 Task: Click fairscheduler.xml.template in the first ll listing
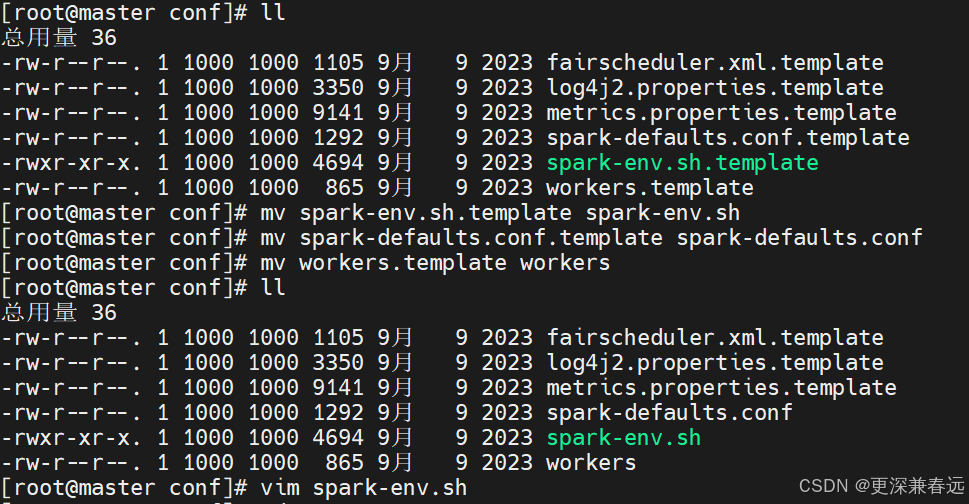(x=715, y=63)
